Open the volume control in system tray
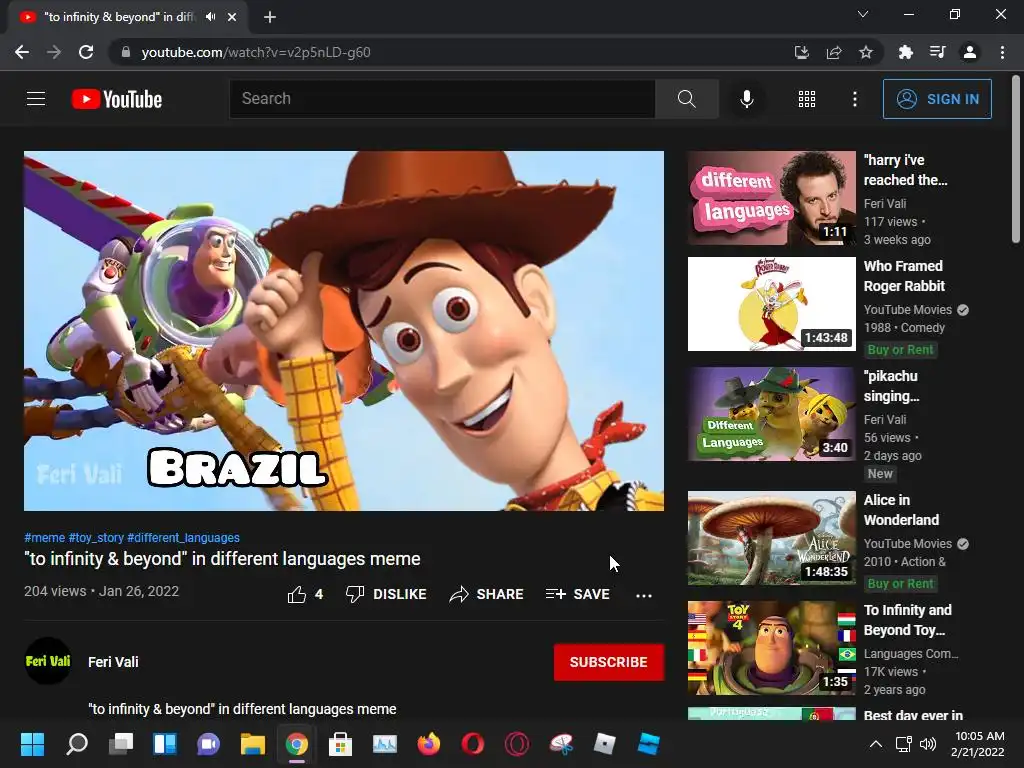 coord(927,744)
